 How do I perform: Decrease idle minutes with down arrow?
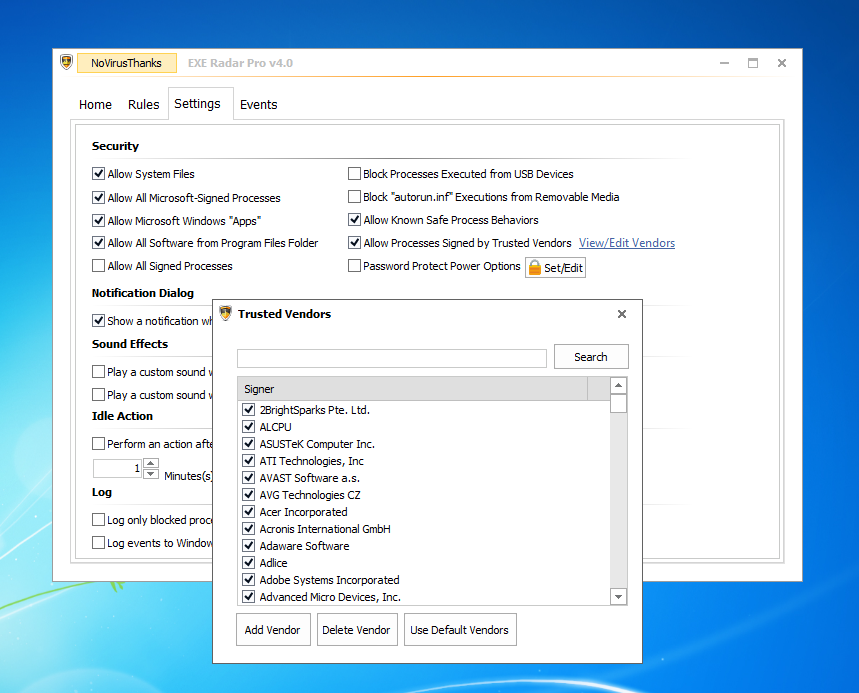point(151,474)
